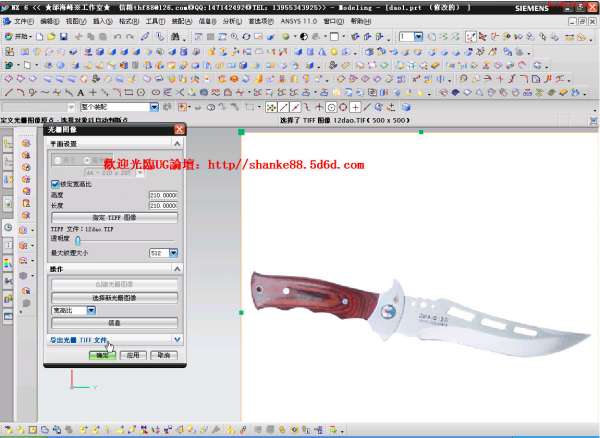Image resolution: width=600 pixels, height=438 pixels.
Task: Click the clock History tab on resource bar
Action: click(x=8, y=227)
